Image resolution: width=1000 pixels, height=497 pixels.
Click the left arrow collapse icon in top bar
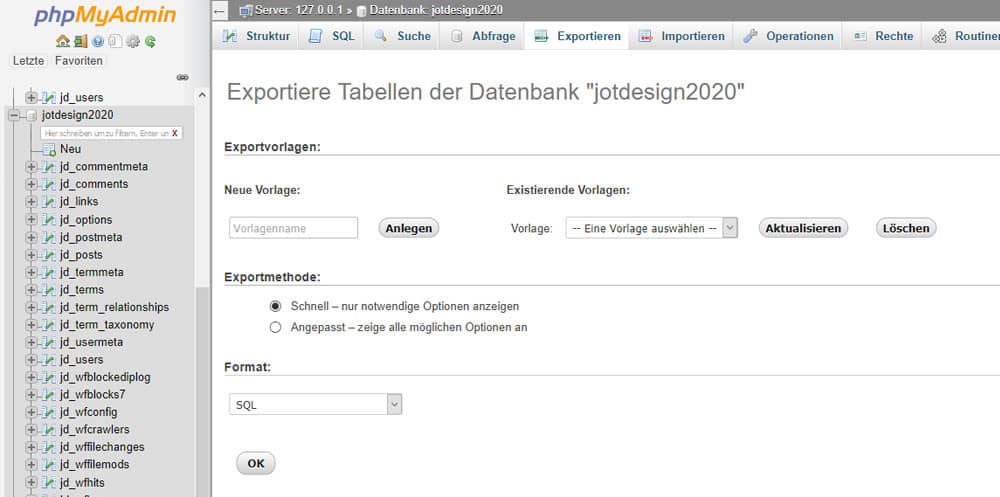click(219, 11)
